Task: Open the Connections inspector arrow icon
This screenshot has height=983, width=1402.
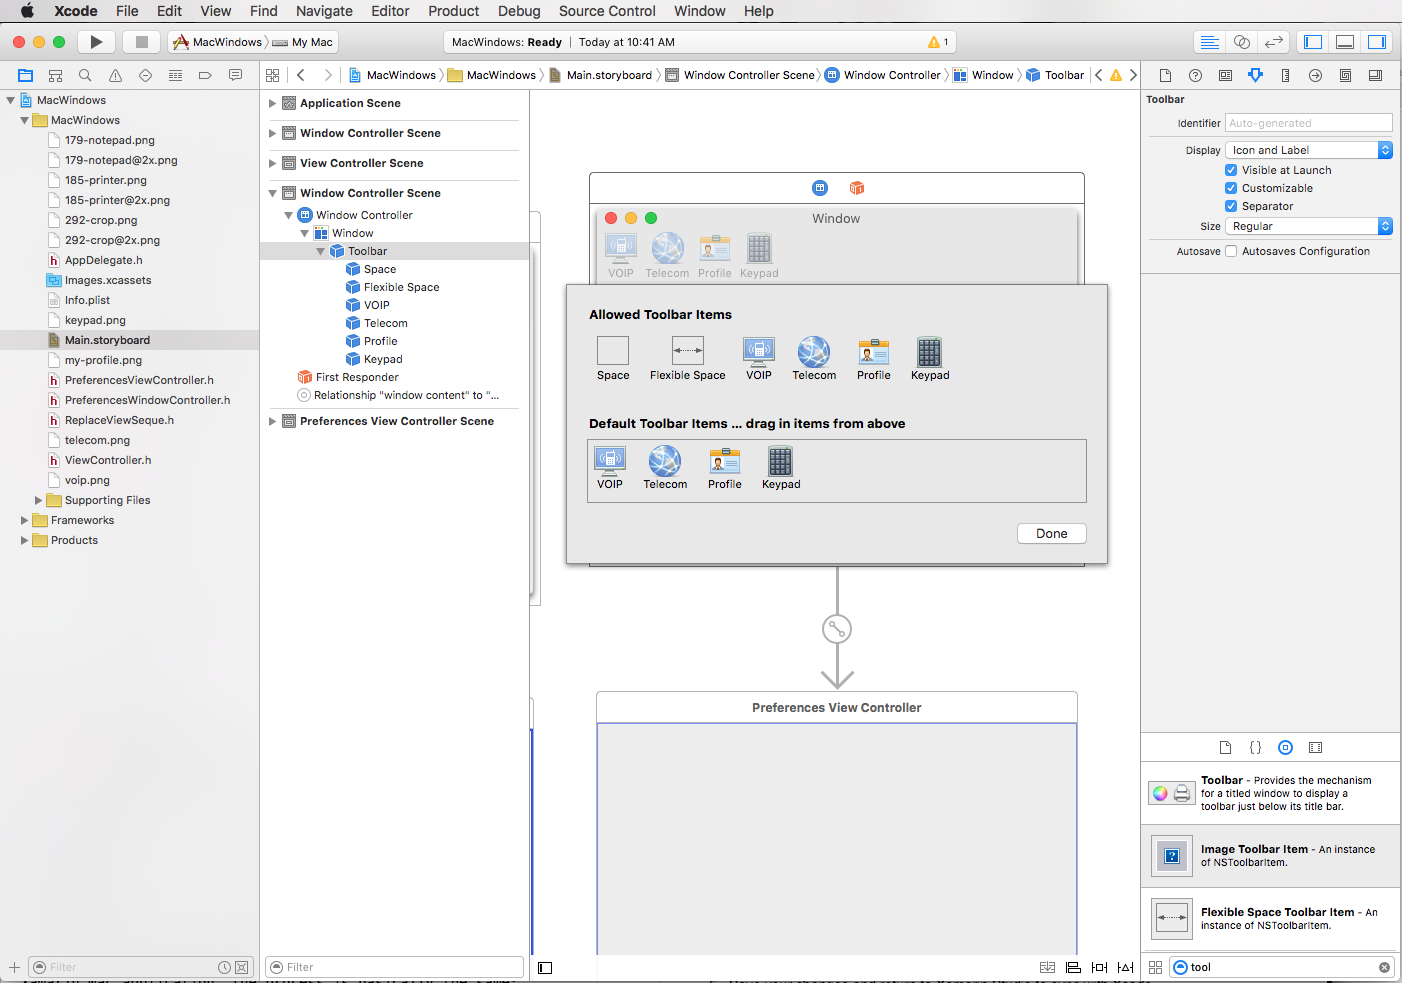Action: 1315,75
